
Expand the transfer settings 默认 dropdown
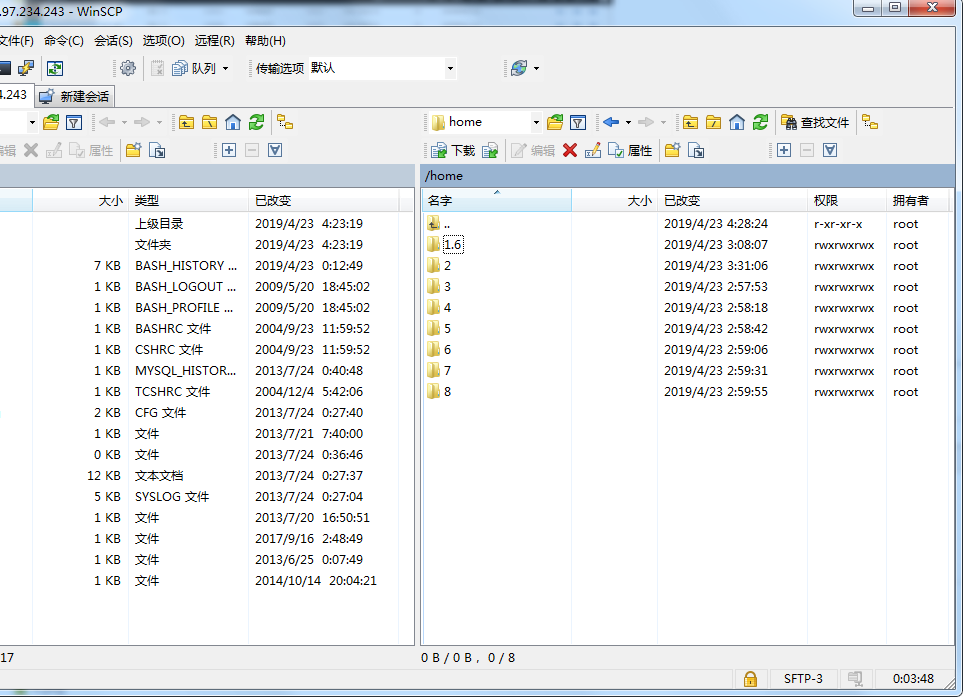click(450, 68)
